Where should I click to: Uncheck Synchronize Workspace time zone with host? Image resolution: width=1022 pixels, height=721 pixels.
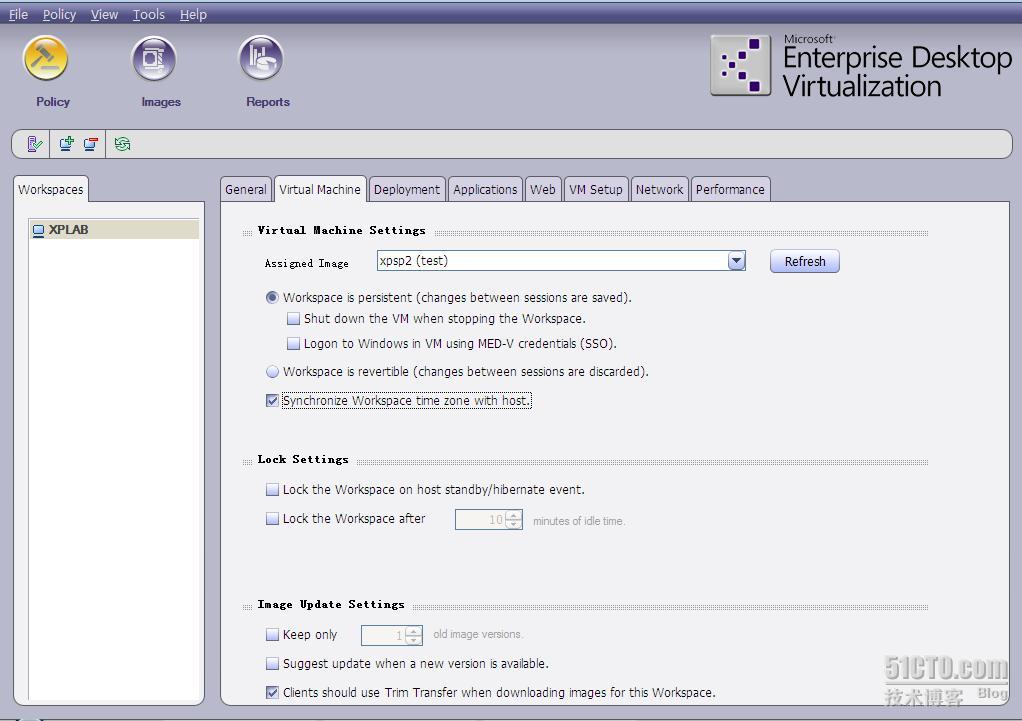[272, 400]
